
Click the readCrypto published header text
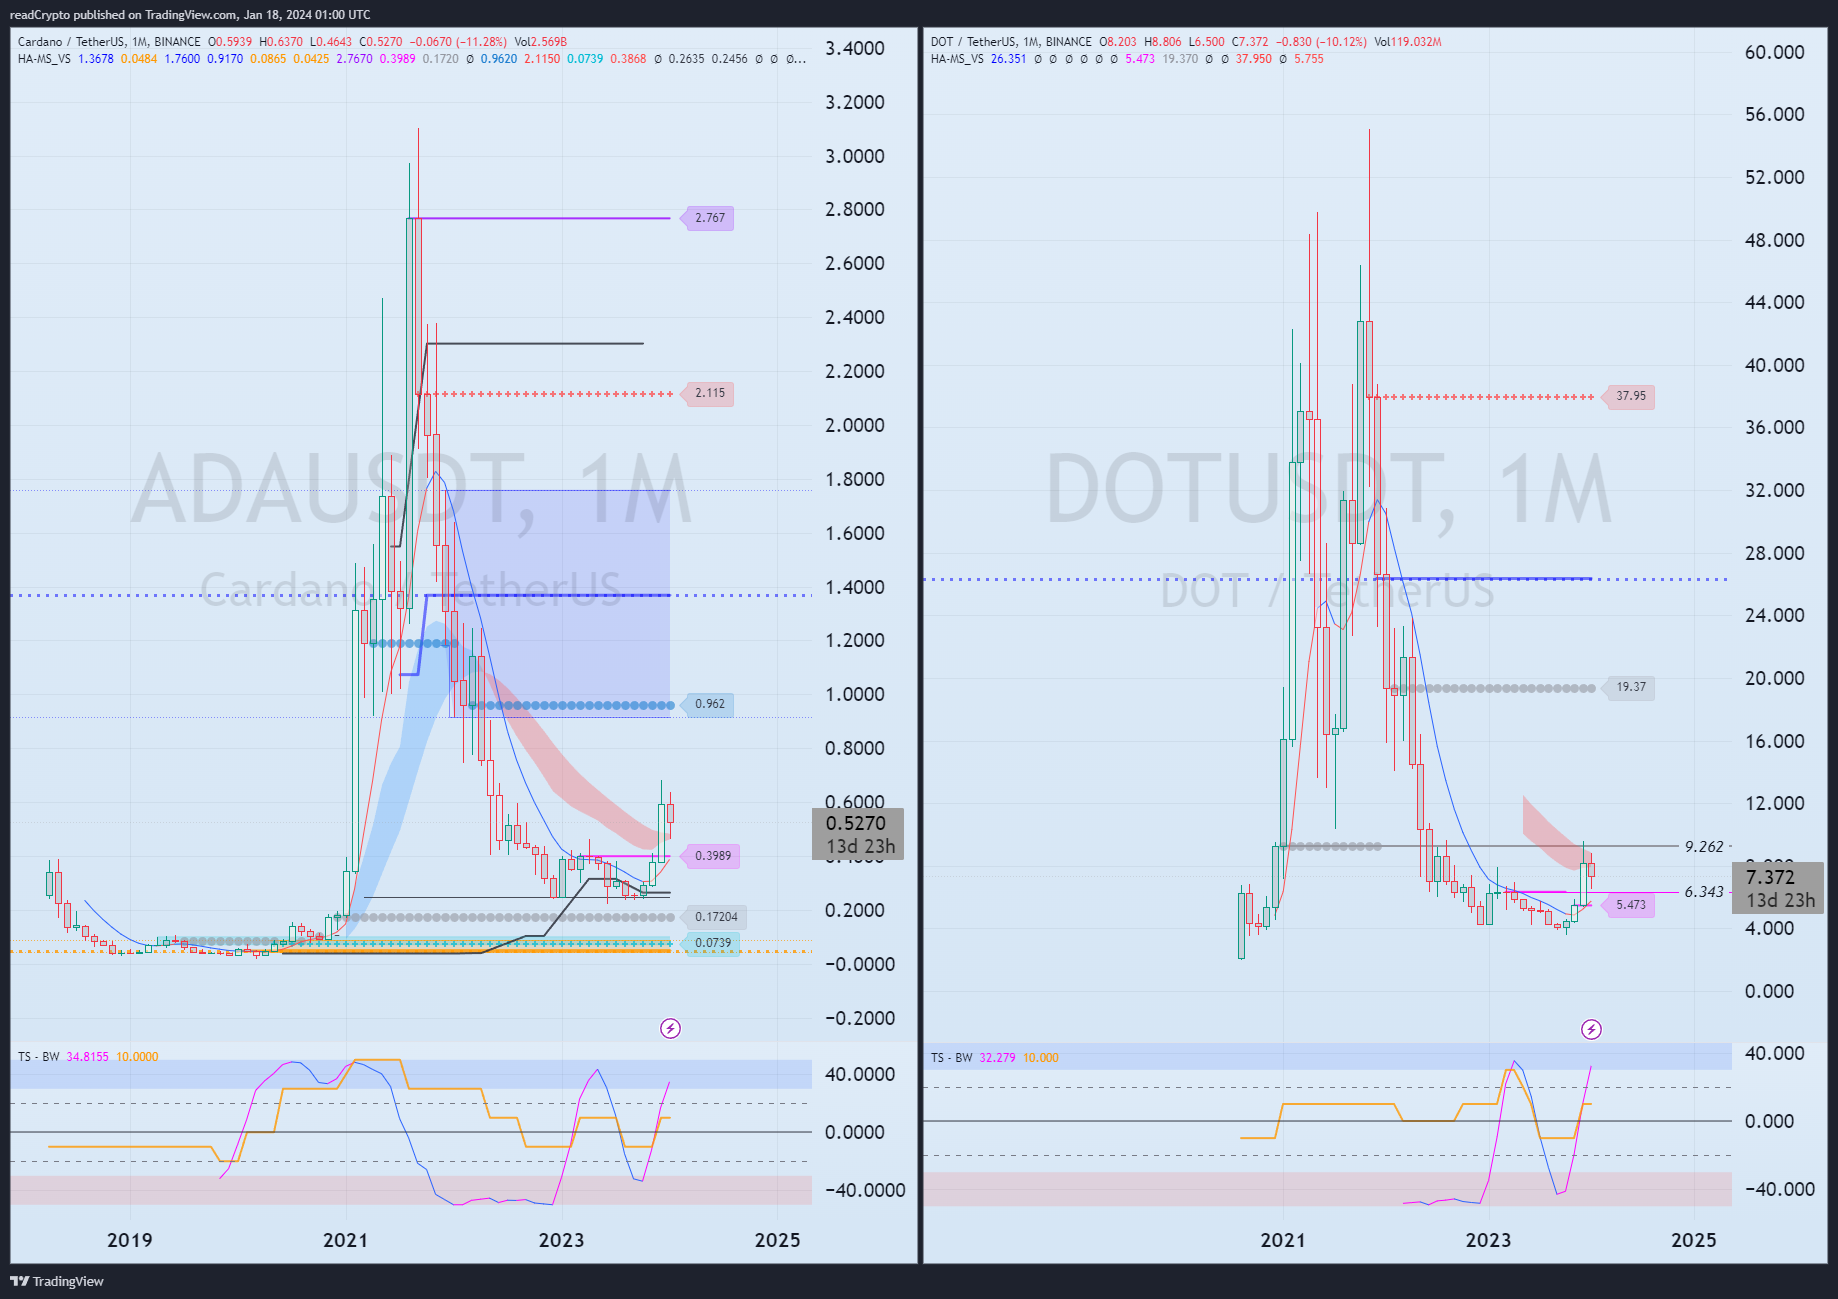pyautogui.click(x=190, y=15)
